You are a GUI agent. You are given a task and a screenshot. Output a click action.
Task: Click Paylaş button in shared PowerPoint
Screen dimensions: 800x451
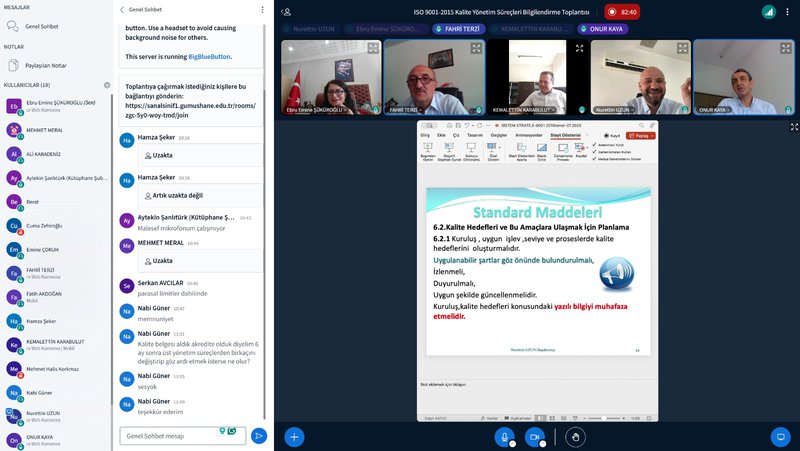coord(641,136)
